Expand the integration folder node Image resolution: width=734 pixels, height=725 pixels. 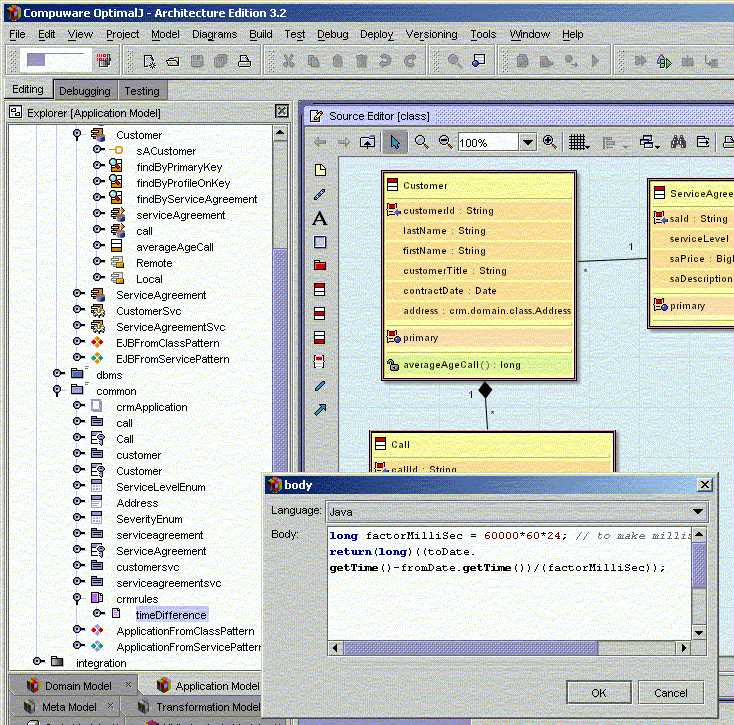(39, 661)
